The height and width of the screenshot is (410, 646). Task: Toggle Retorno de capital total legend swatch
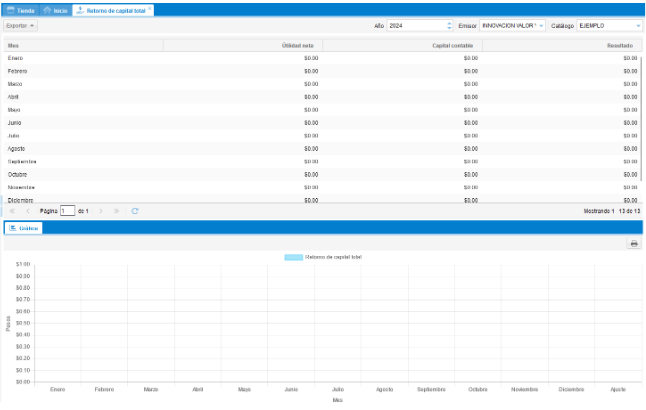(293, 257)
